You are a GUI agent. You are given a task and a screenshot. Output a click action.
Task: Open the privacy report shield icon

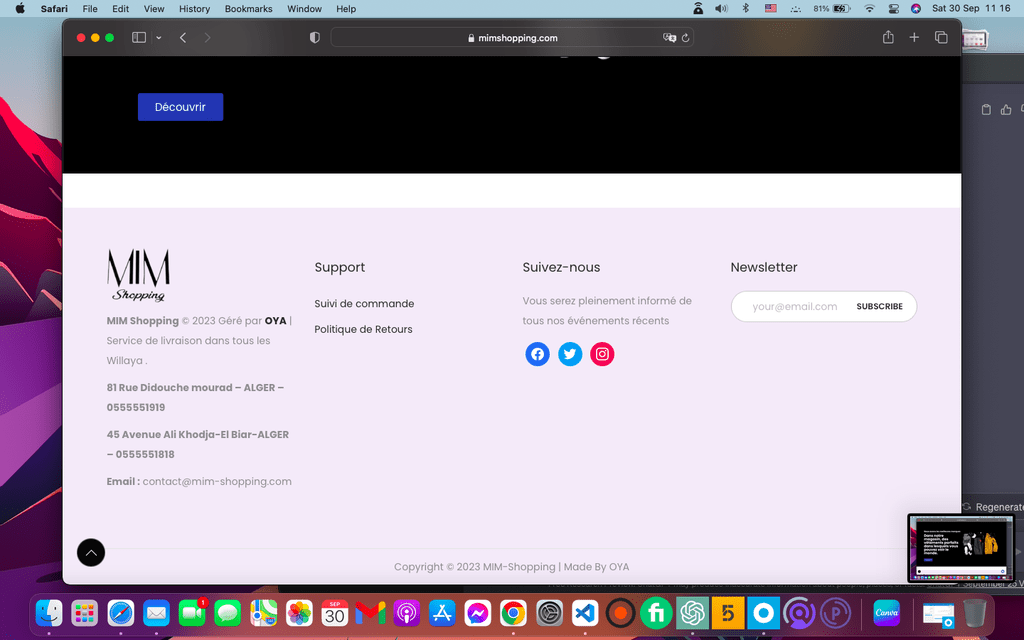[x=315, y=38]
